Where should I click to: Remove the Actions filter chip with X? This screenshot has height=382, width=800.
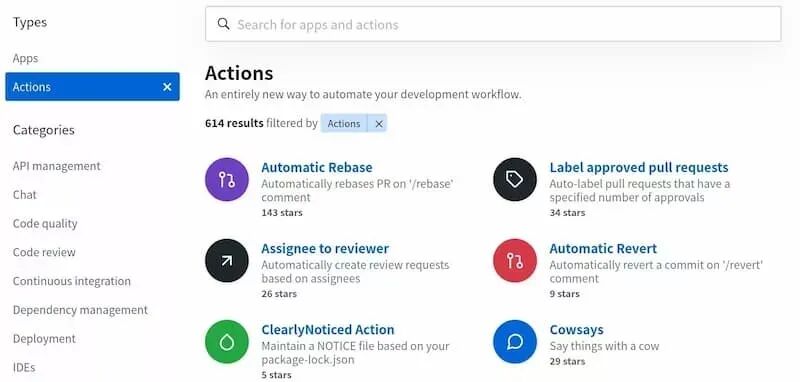(379, 123)
